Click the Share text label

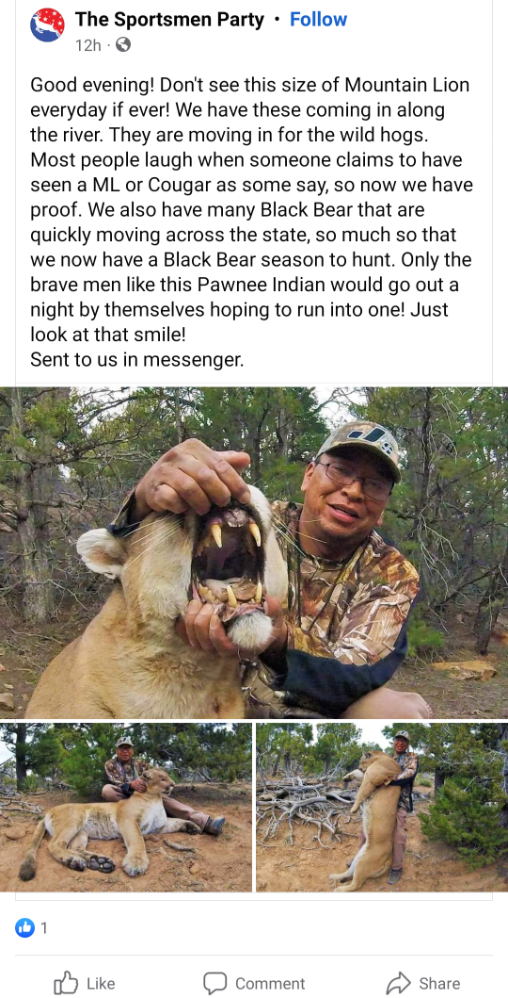click(x=439, y=984)
